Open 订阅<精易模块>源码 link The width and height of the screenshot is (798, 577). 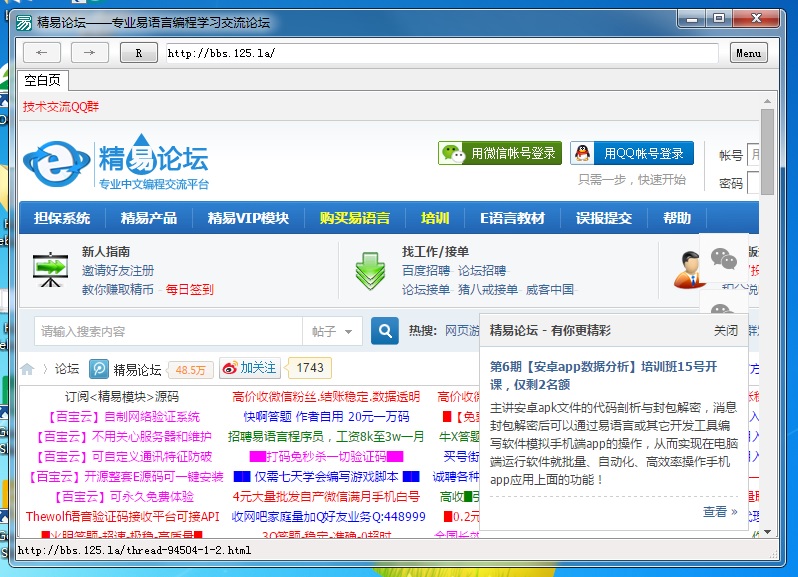pos(122,396)
